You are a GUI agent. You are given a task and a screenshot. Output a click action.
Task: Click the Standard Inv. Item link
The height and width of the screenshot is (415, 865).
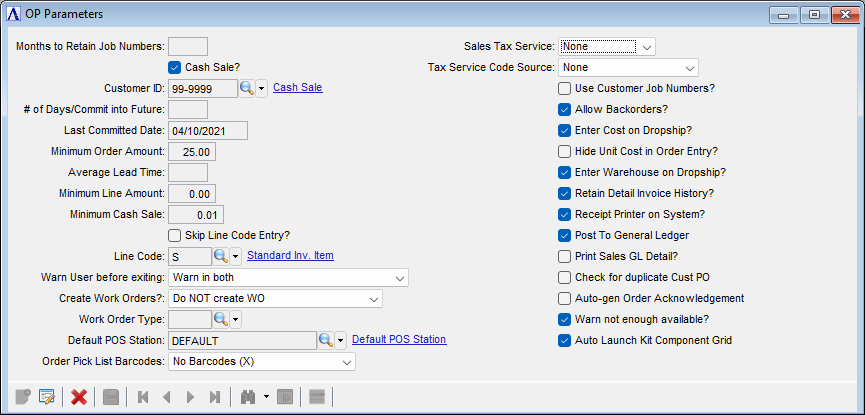click(290, 256)
